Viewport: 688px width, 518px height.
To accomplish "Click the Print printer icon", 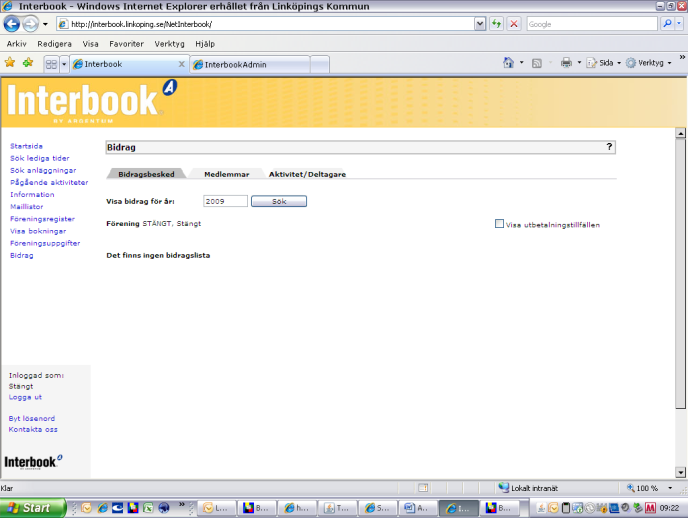I will pyautogui.click(x=566, y=63).
